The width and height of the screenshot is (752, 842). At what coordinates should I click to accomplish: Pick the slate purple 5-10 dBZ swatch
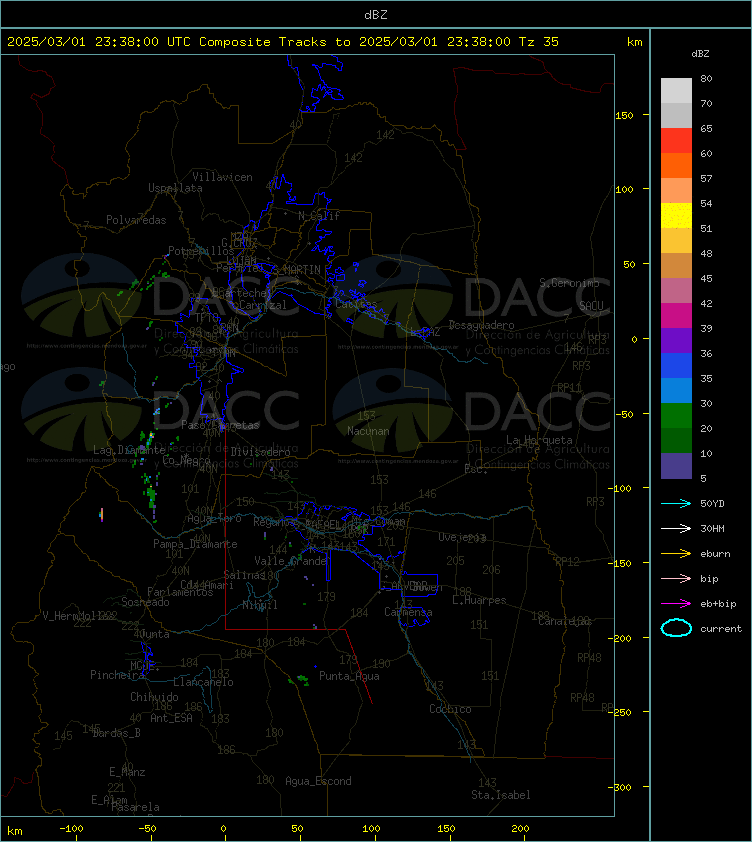tap(676, 466)
